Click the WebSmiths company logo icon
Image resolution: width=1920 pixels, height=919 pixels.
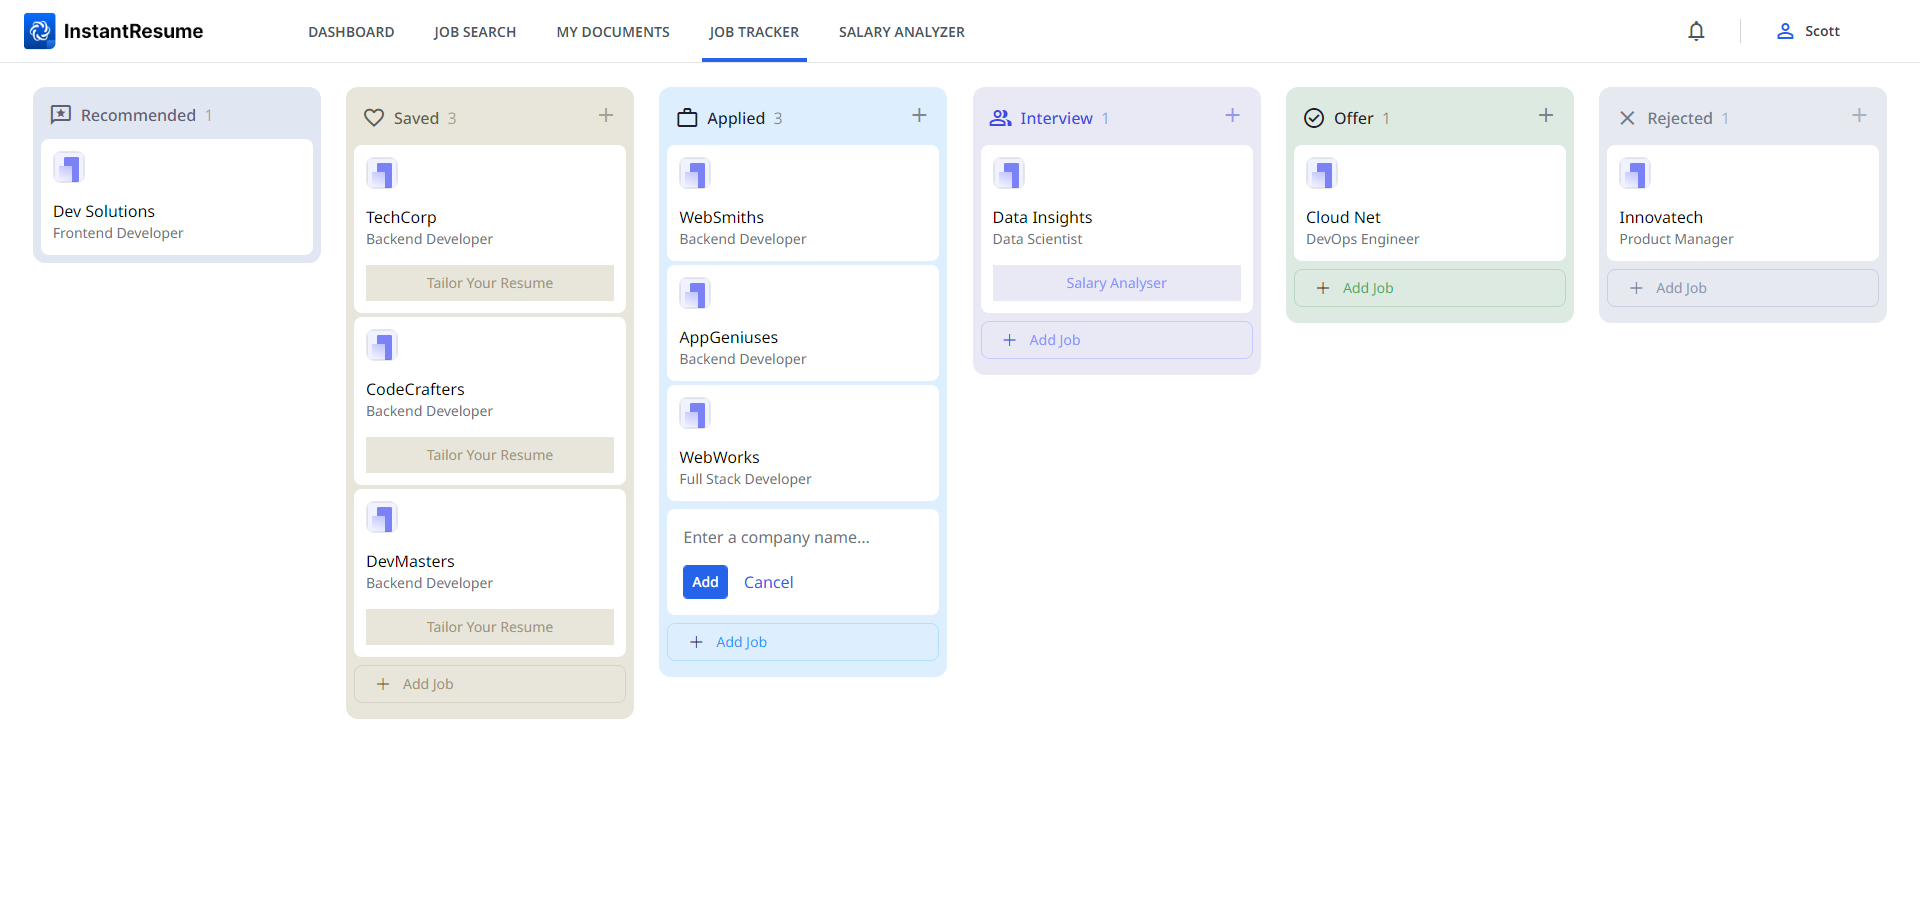[695, 174]
